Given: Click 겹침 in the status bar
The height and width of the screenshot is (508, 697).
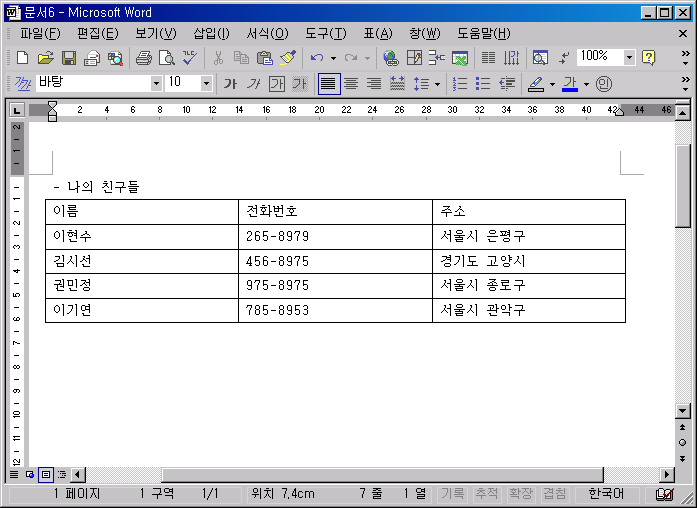Looking at the screenshot, I should (x=555, y=493).
